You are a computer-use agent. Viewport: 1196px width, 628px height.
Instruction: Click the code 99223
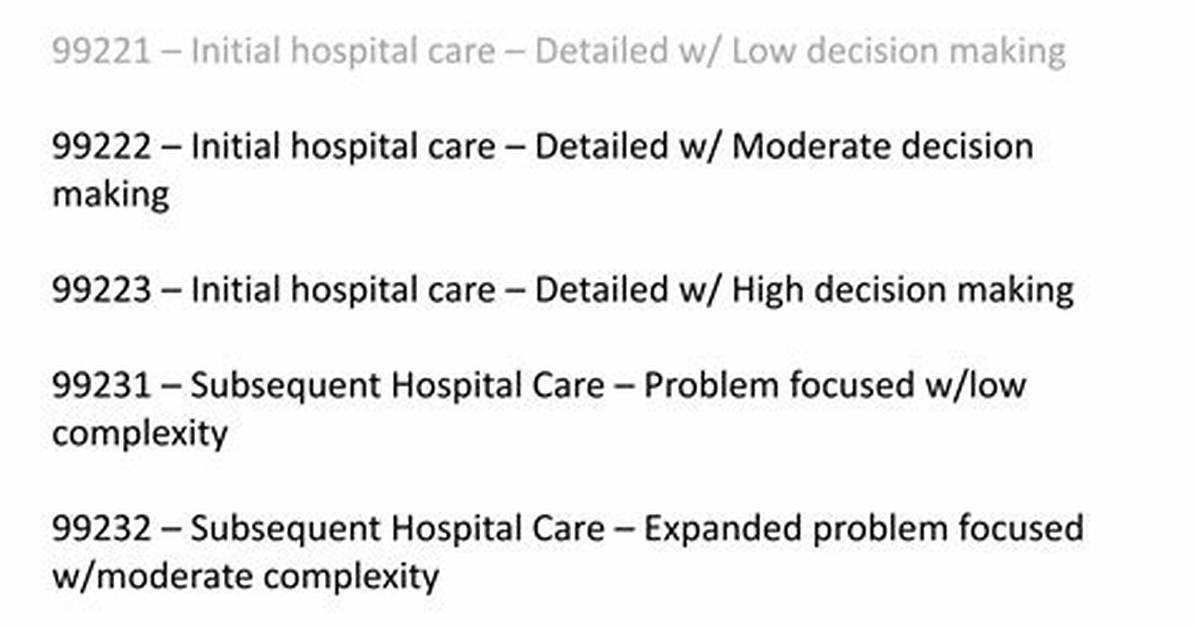101,290
